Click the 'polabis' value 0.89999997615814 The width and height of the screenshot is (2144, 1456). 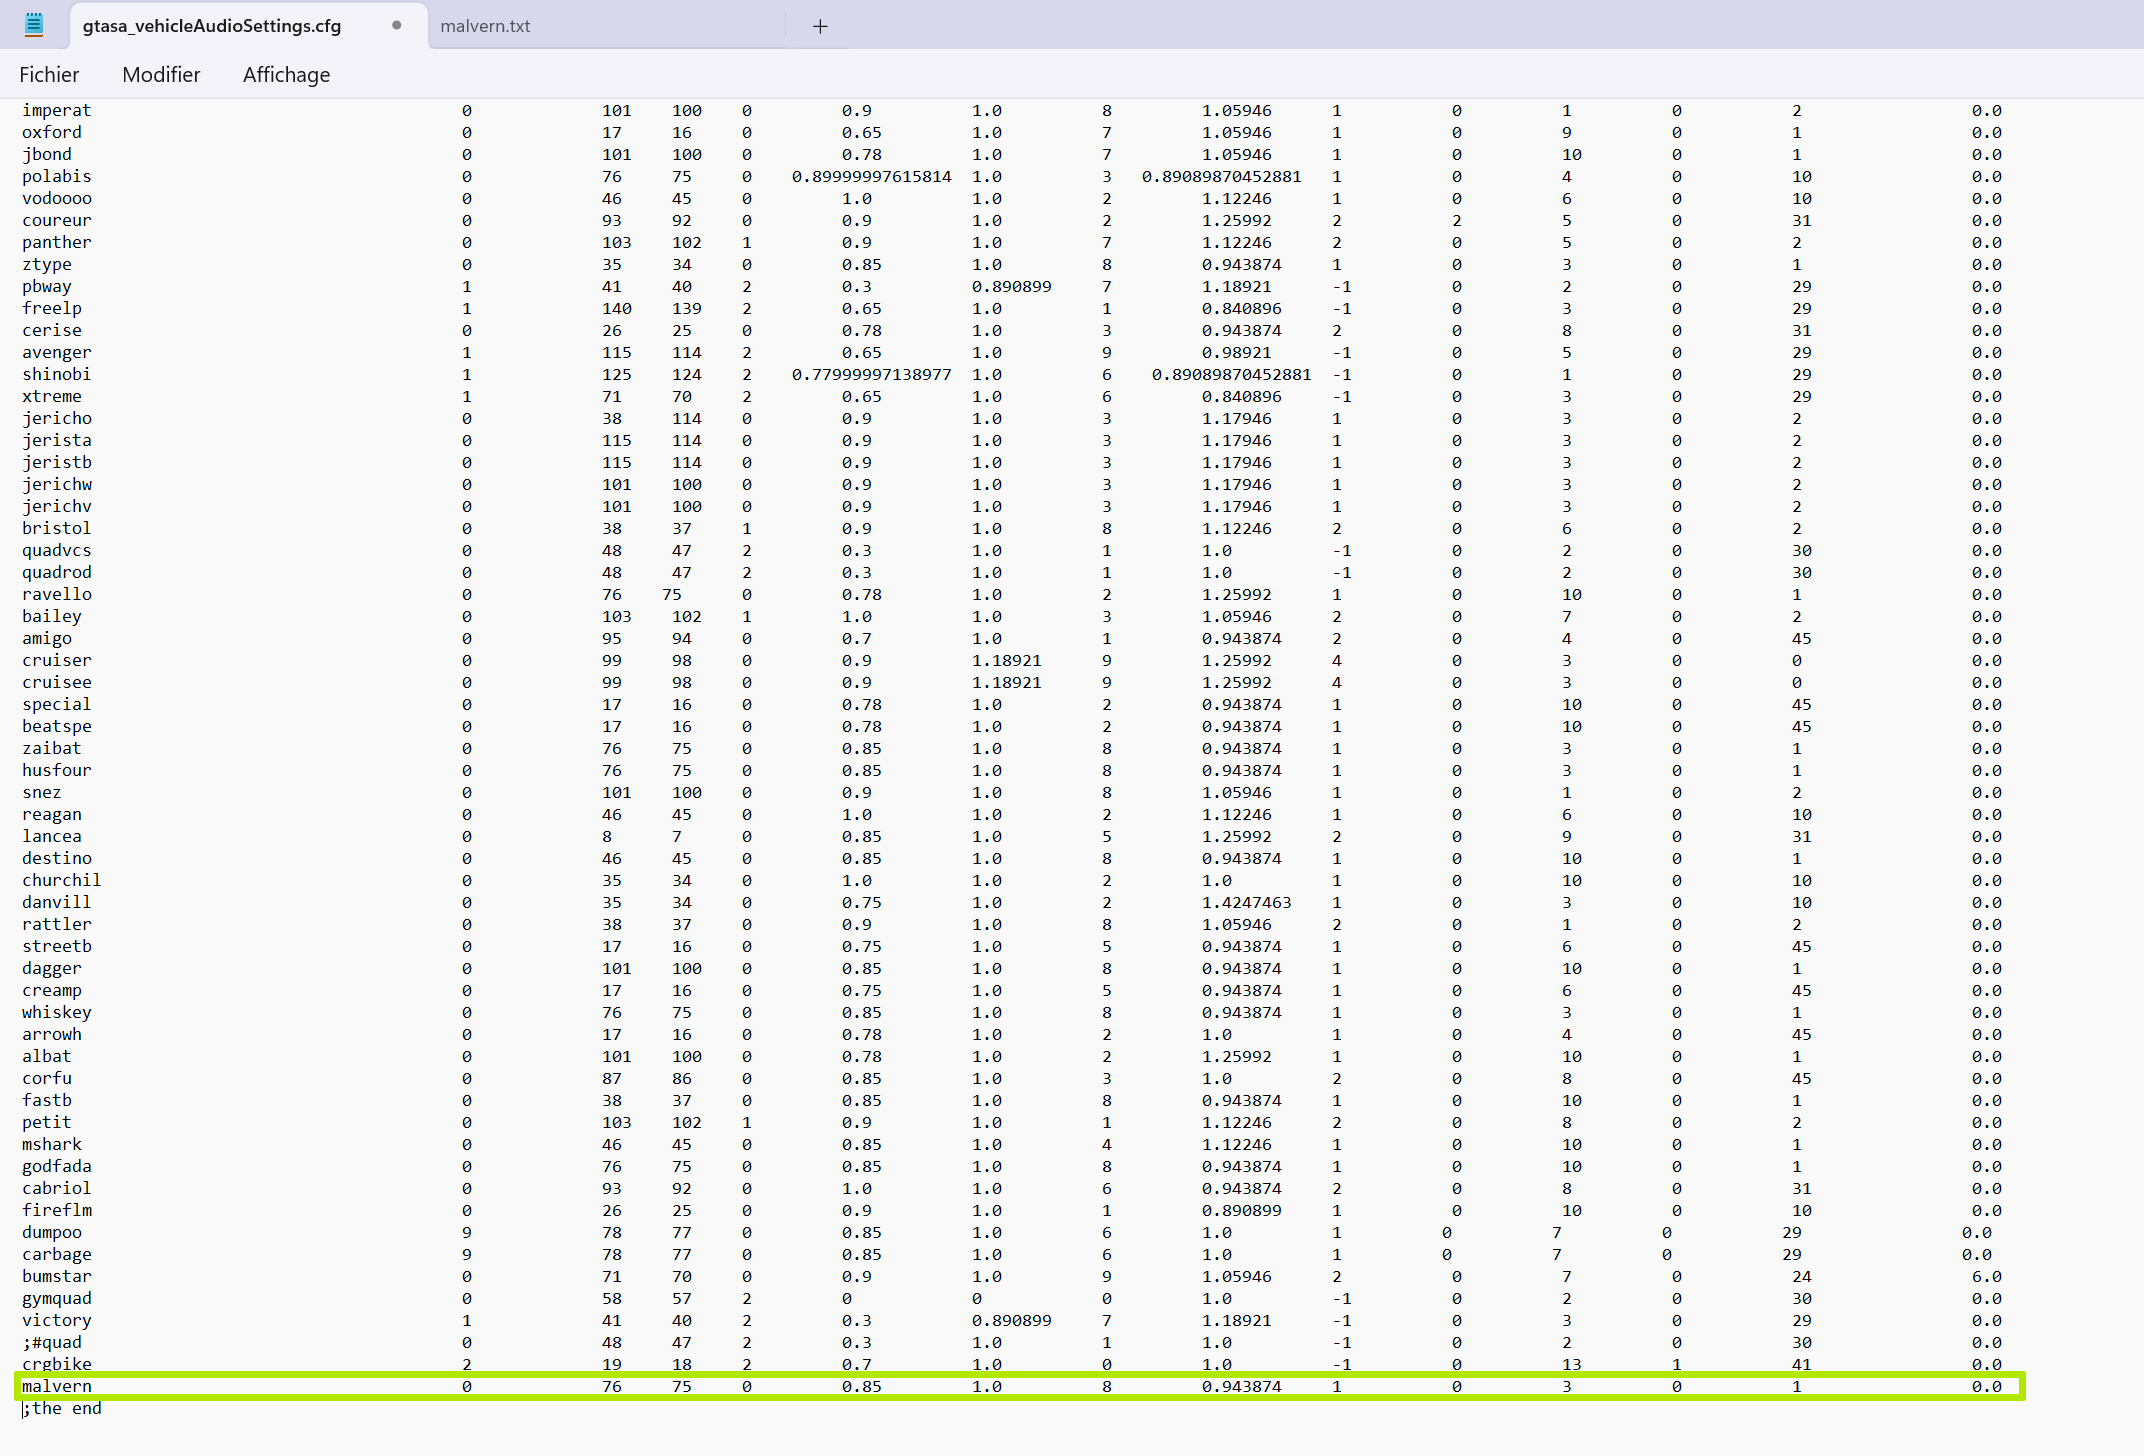click(871, 176)
